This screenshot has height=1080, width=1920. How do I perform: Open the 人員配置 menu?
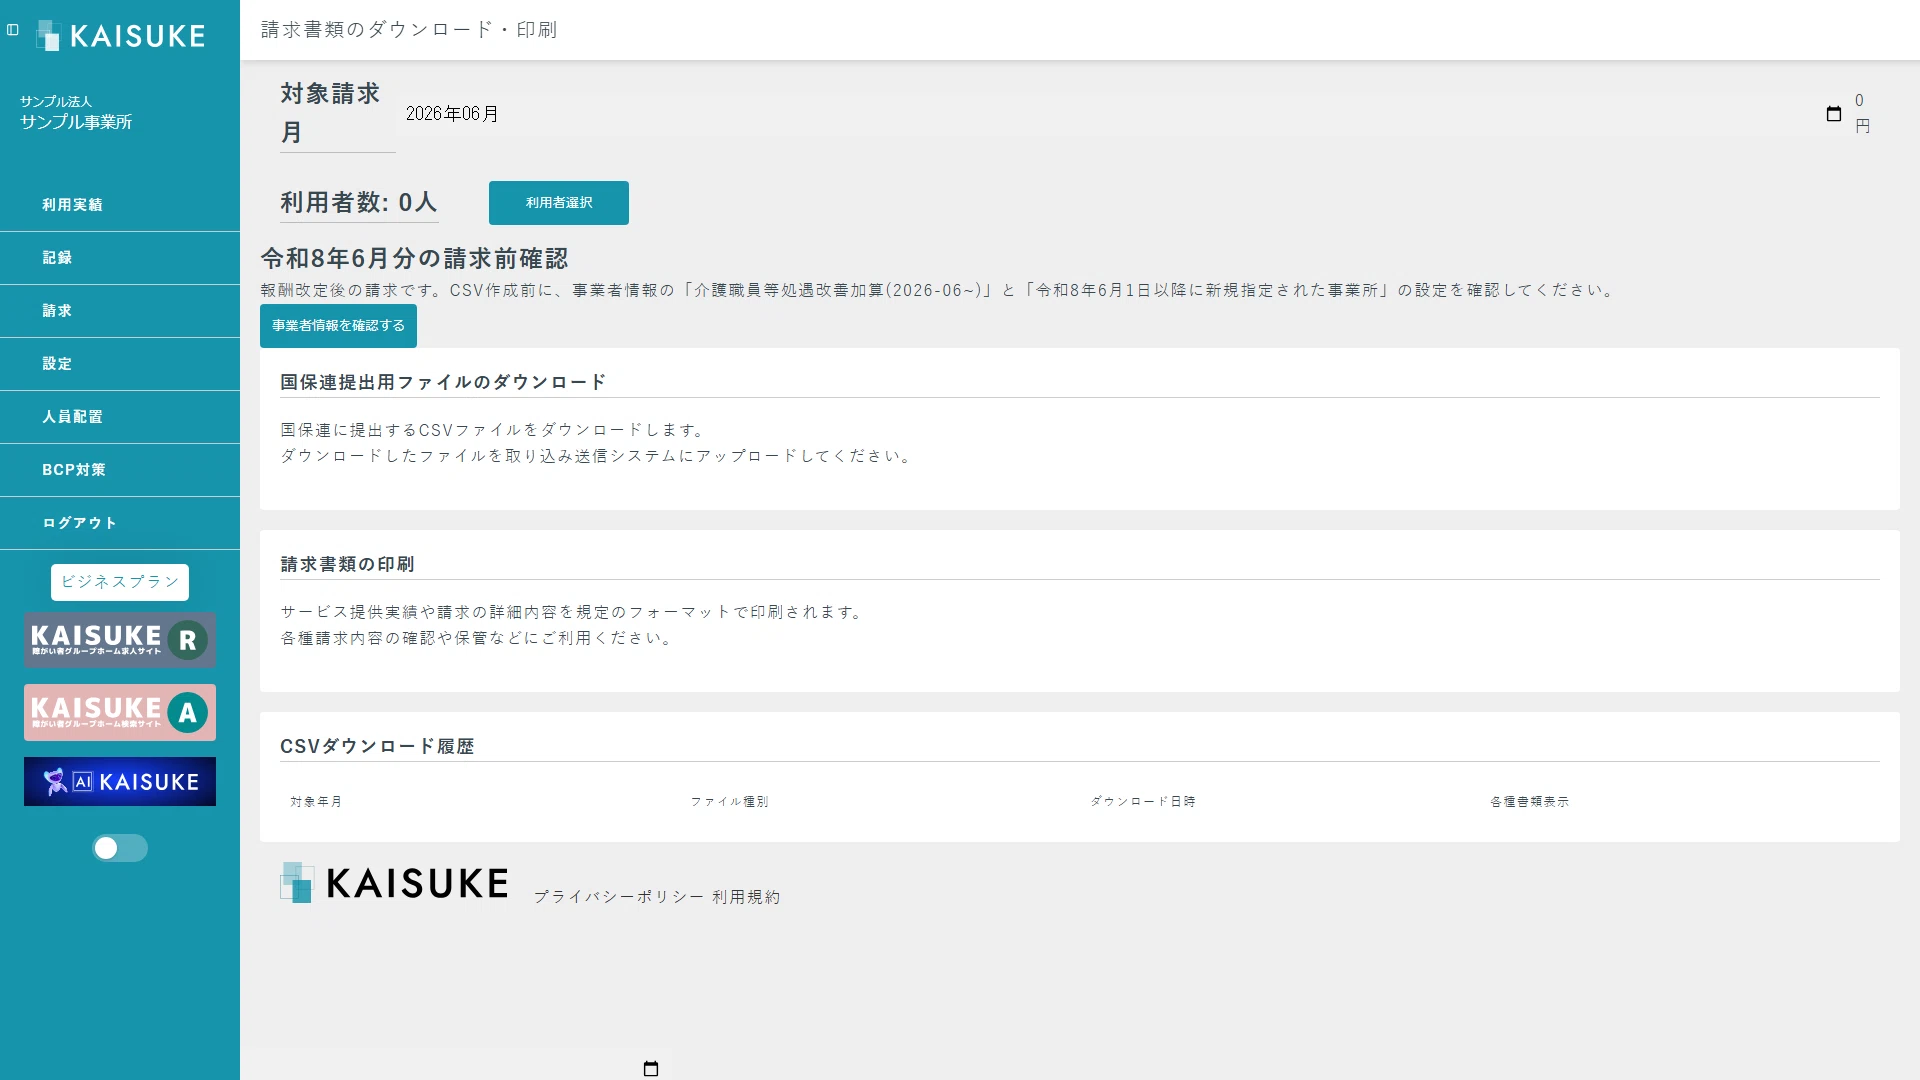pos(120,417)
